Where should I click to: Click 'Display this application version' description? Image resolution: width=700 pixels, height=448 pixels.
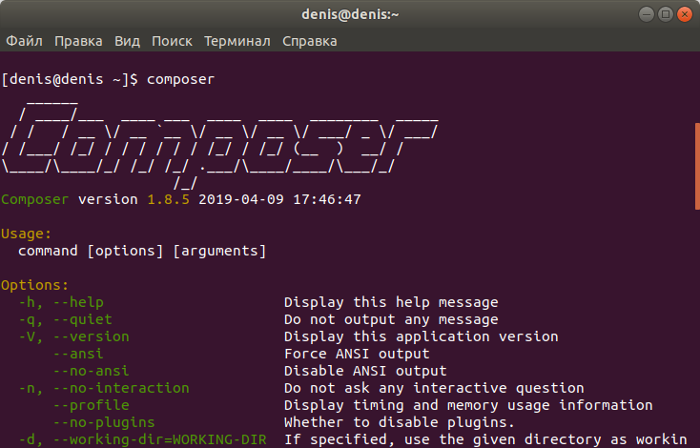[x=421, y=337]
